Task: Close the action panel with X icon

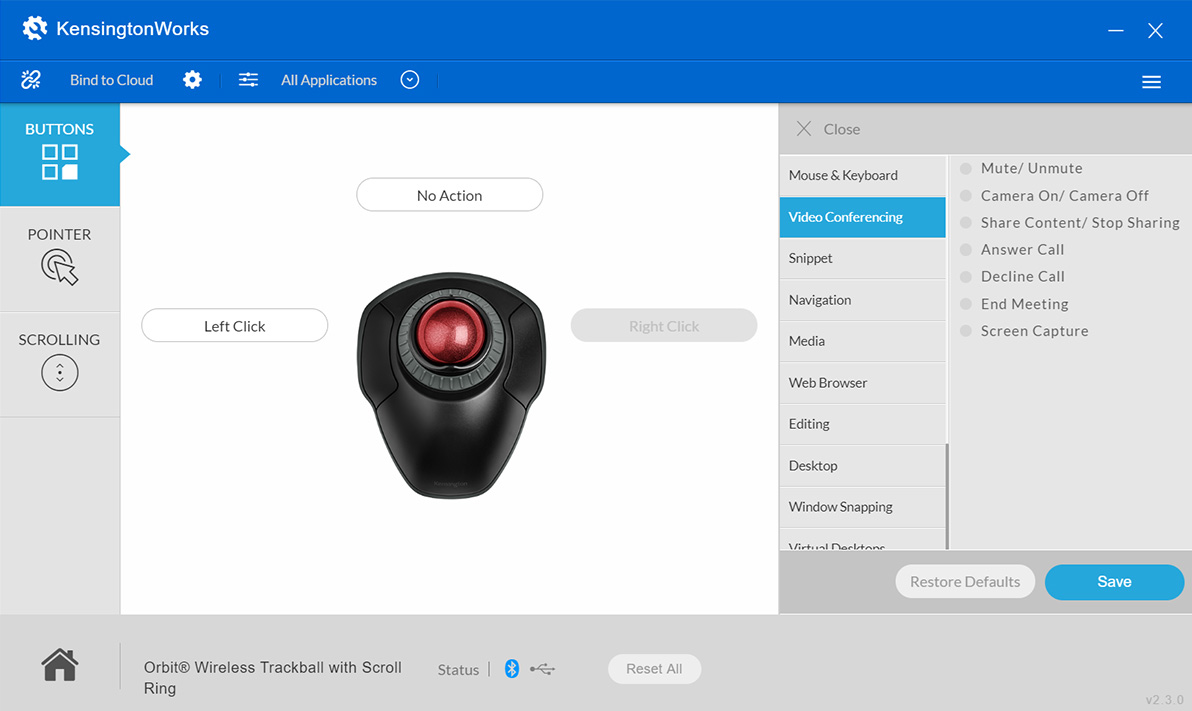Action: tap(804, 129)
